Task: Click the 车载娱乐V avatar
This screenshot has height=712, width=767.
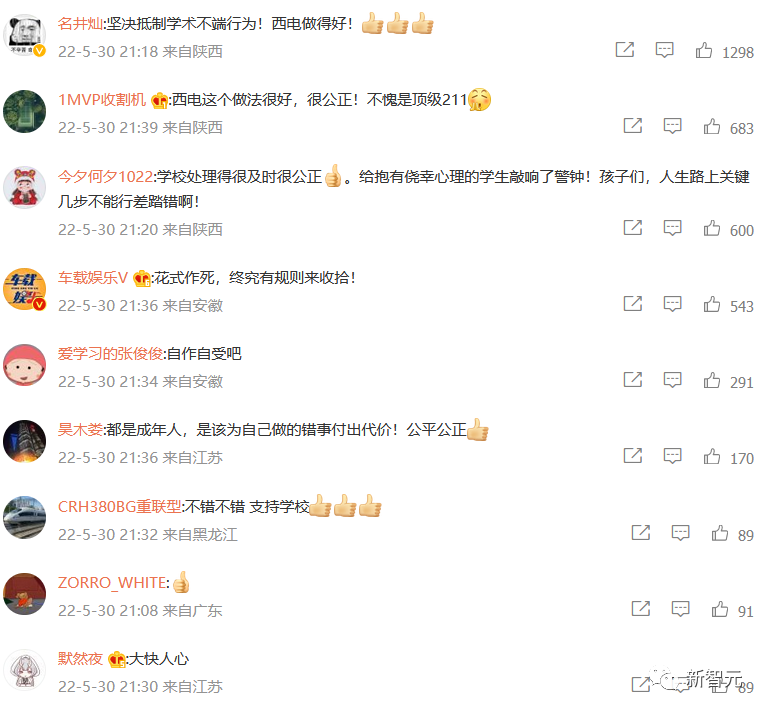Action: [24, 289]
